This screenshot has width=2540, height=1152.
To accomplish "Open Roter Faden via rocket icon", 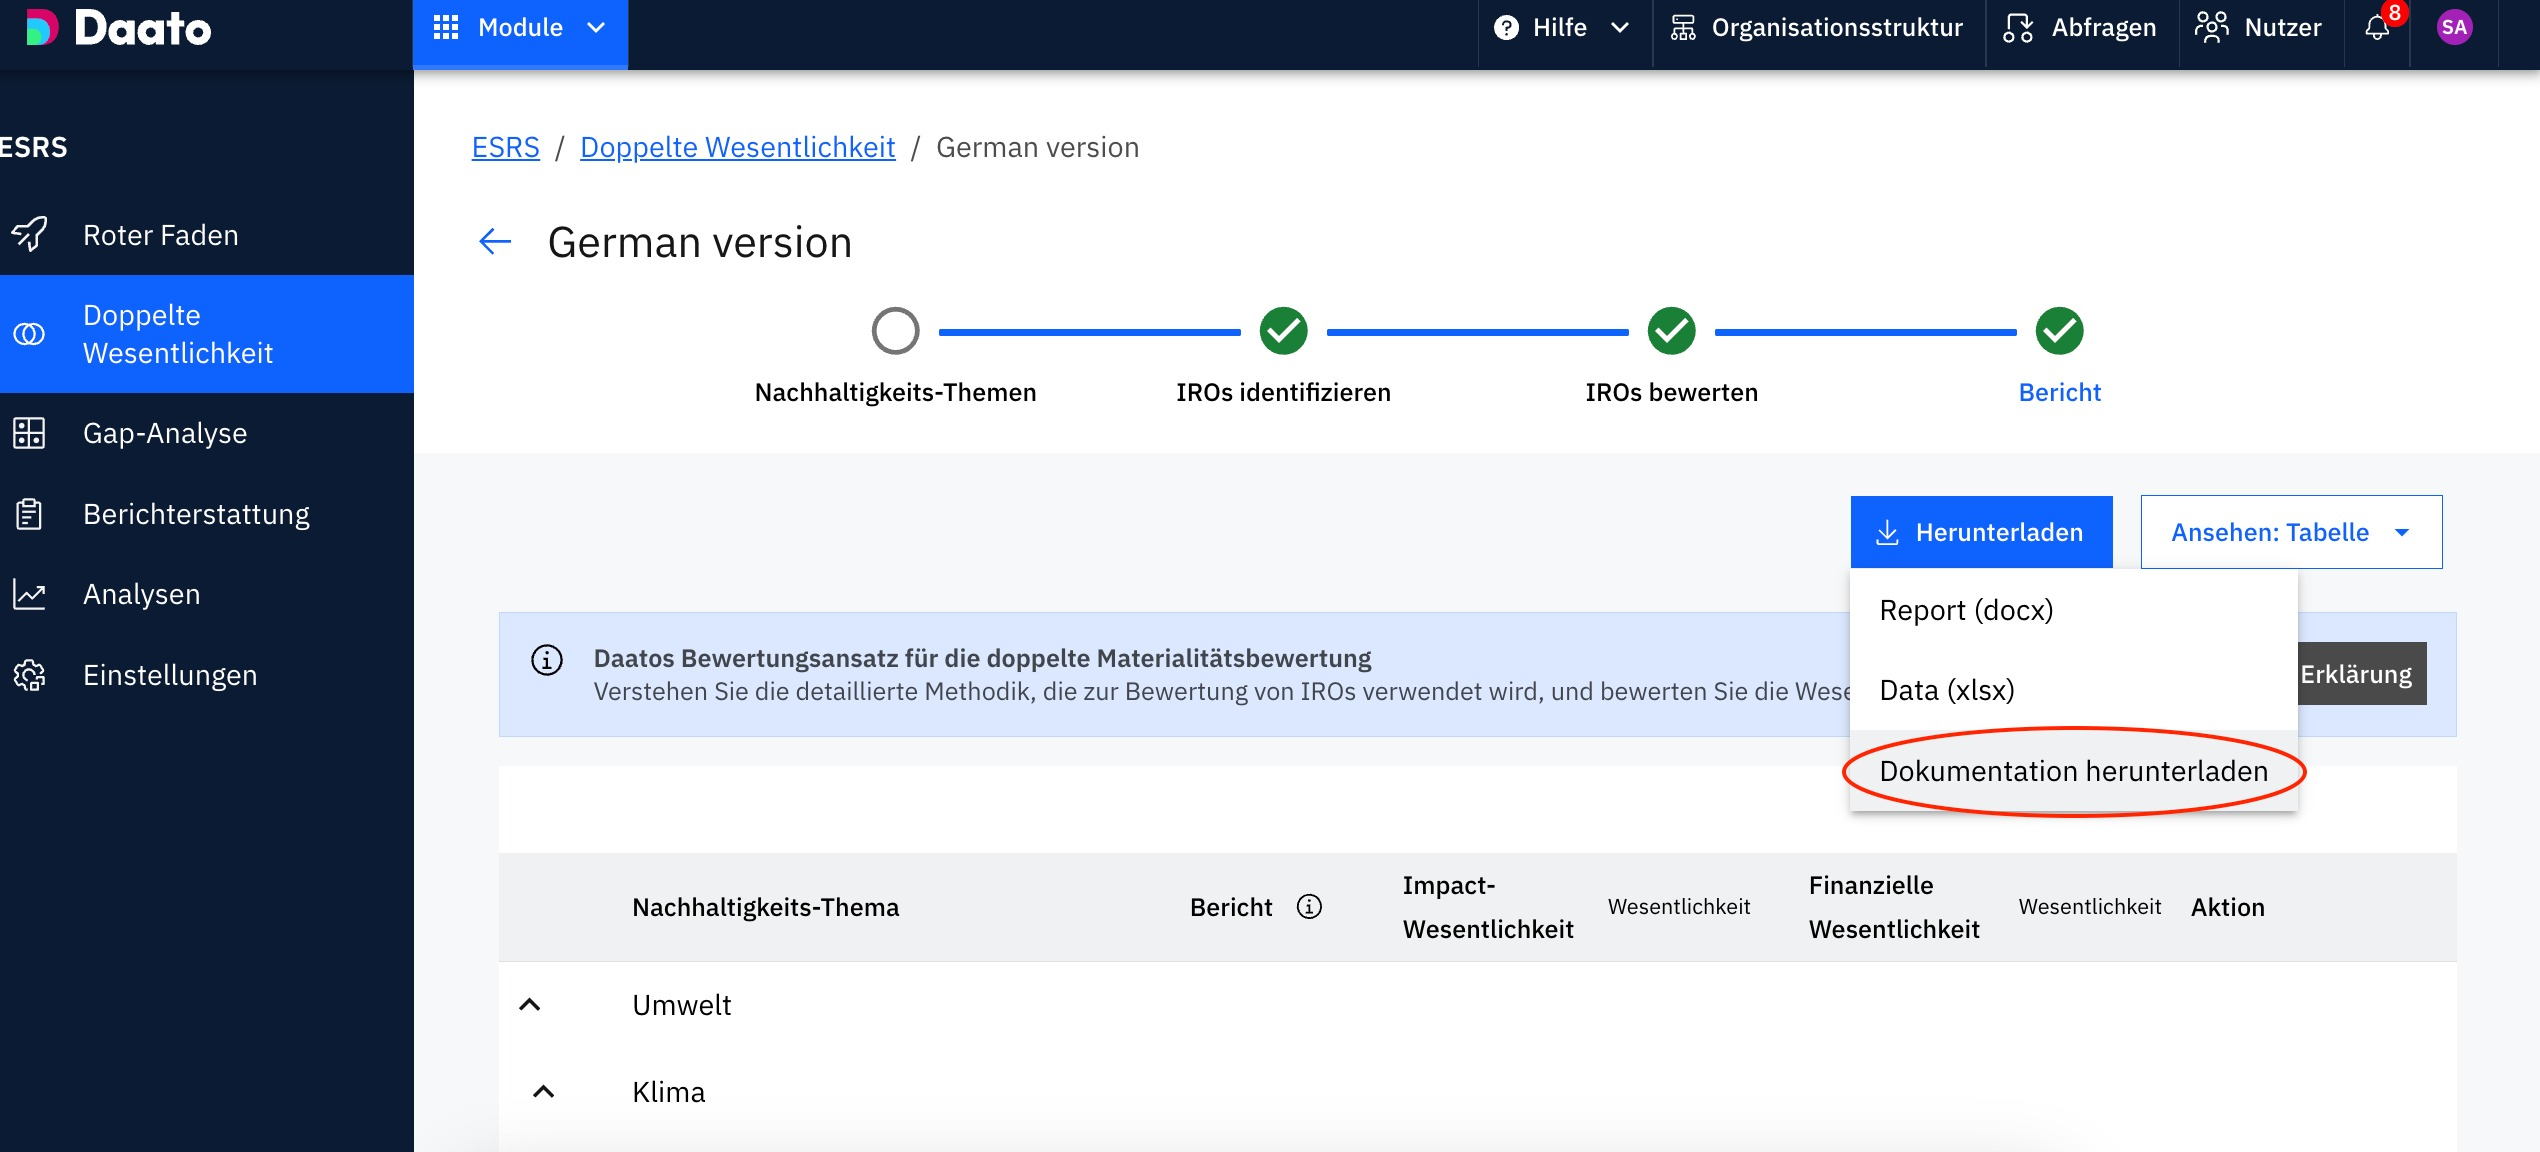I will (x=30, y=235).
